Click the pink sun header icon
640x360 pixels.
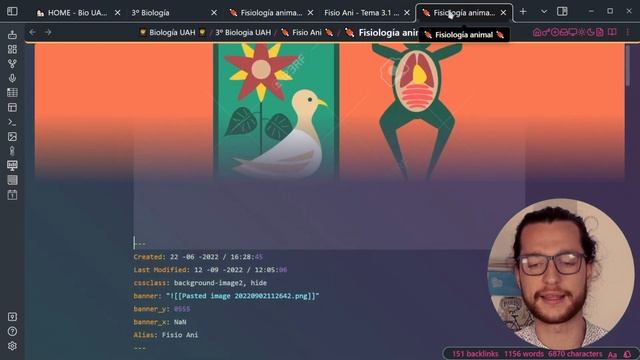click(582, 32)
